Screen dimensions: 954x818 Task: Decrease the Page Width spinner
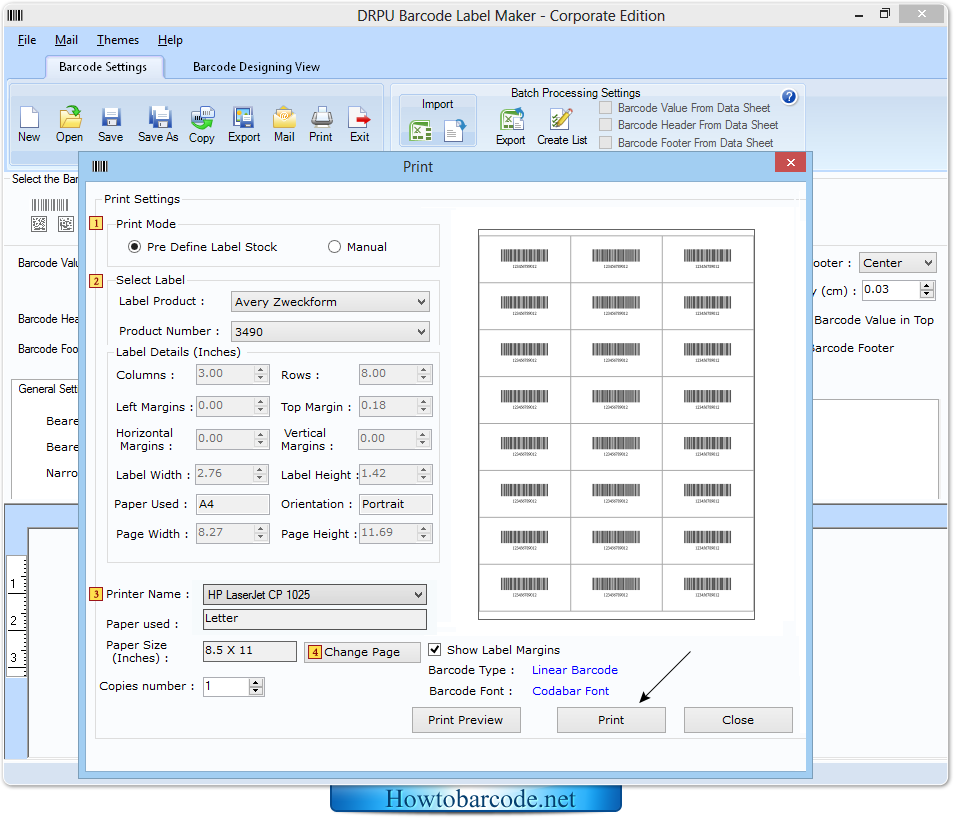point(260,537)
